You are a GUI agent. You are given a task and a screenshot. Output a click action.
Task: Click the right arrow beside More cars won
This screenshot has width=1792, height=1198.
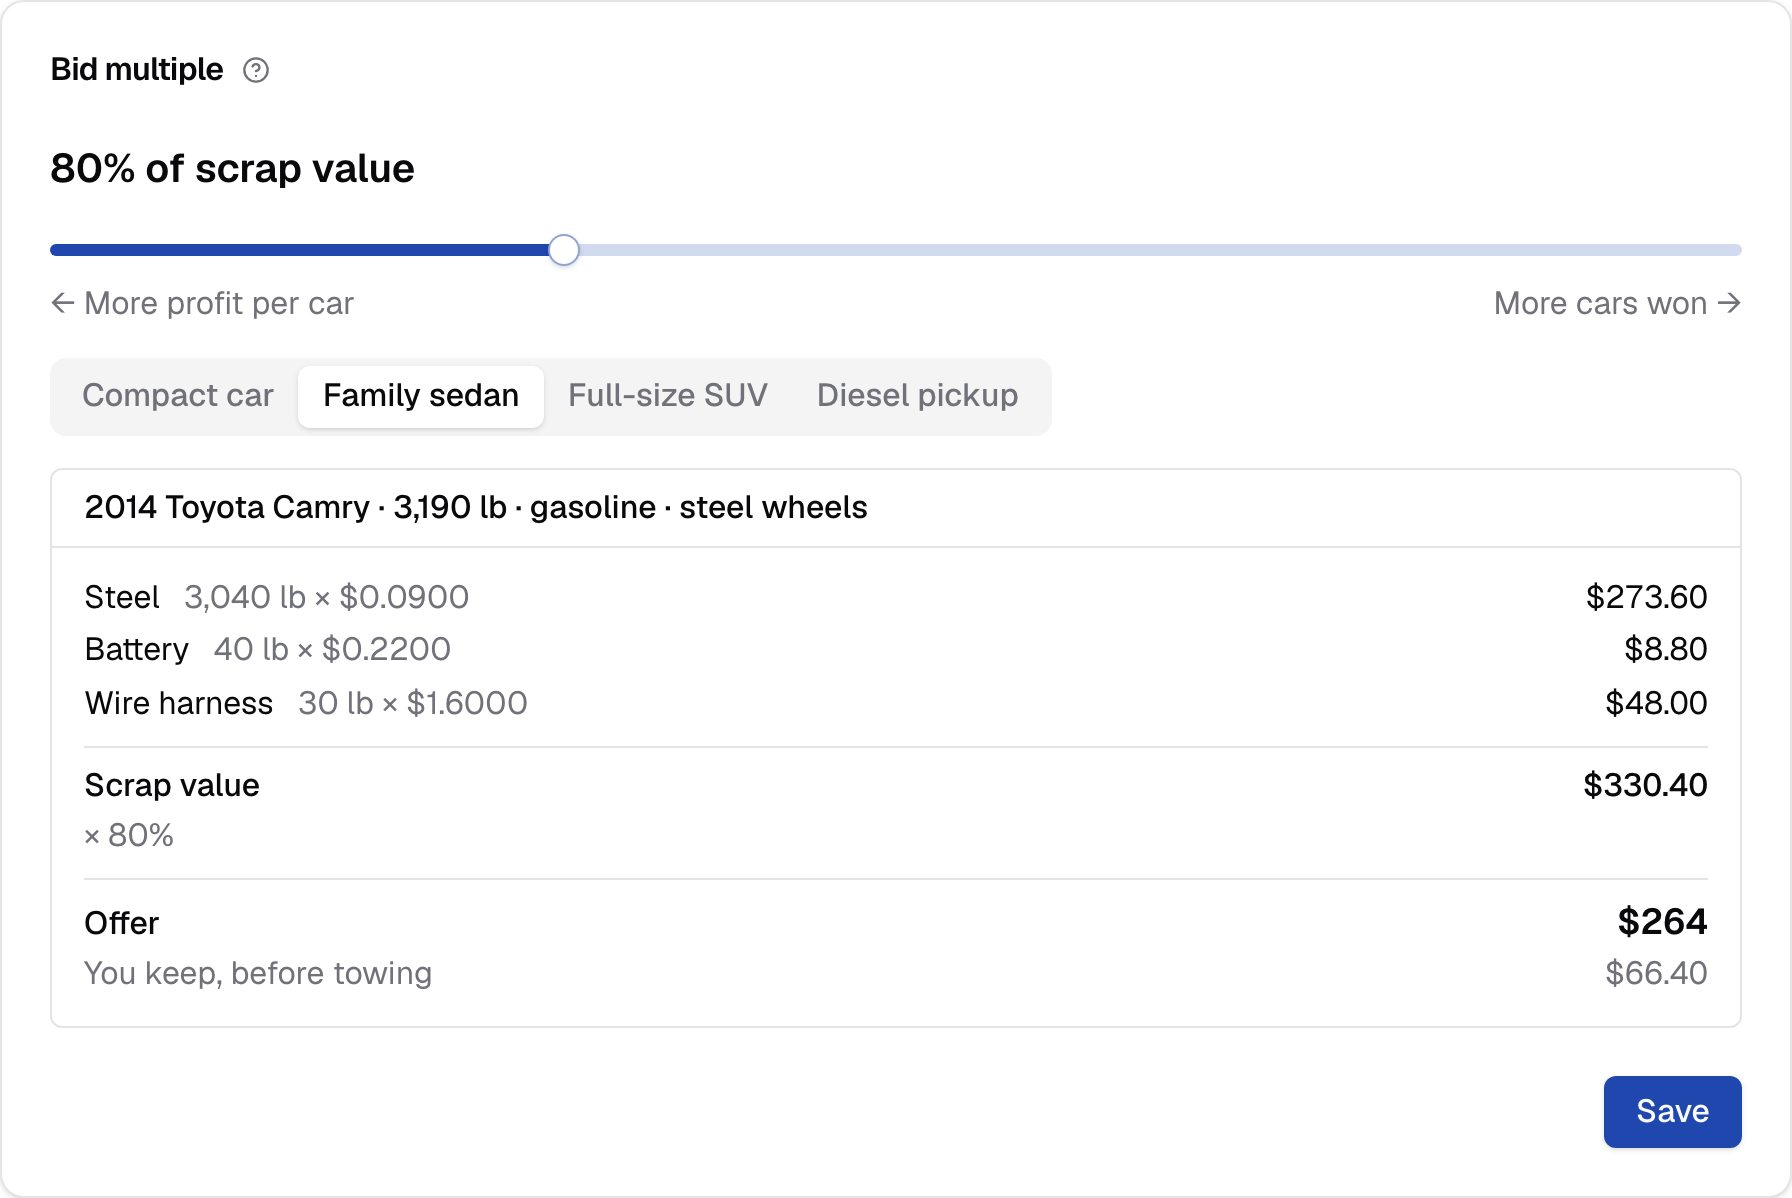(1729, 303)
